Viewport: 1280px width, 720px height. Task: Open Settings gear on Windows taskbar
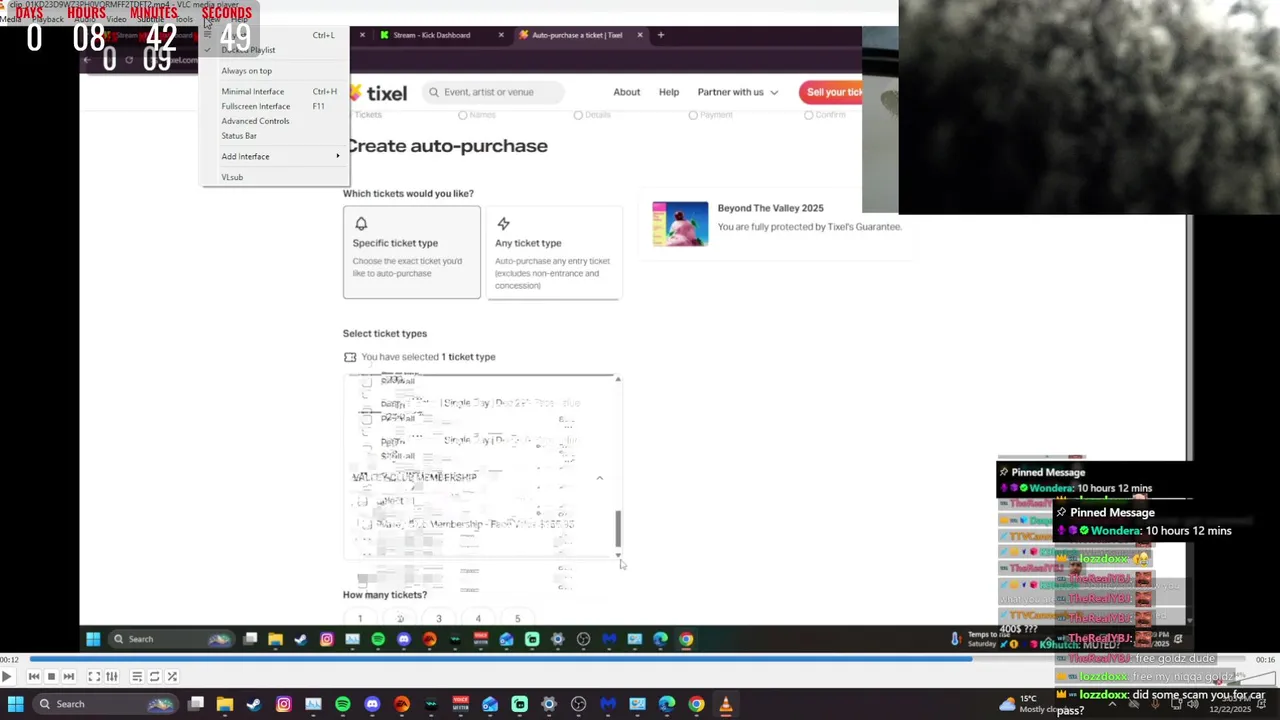coord(549,704)
